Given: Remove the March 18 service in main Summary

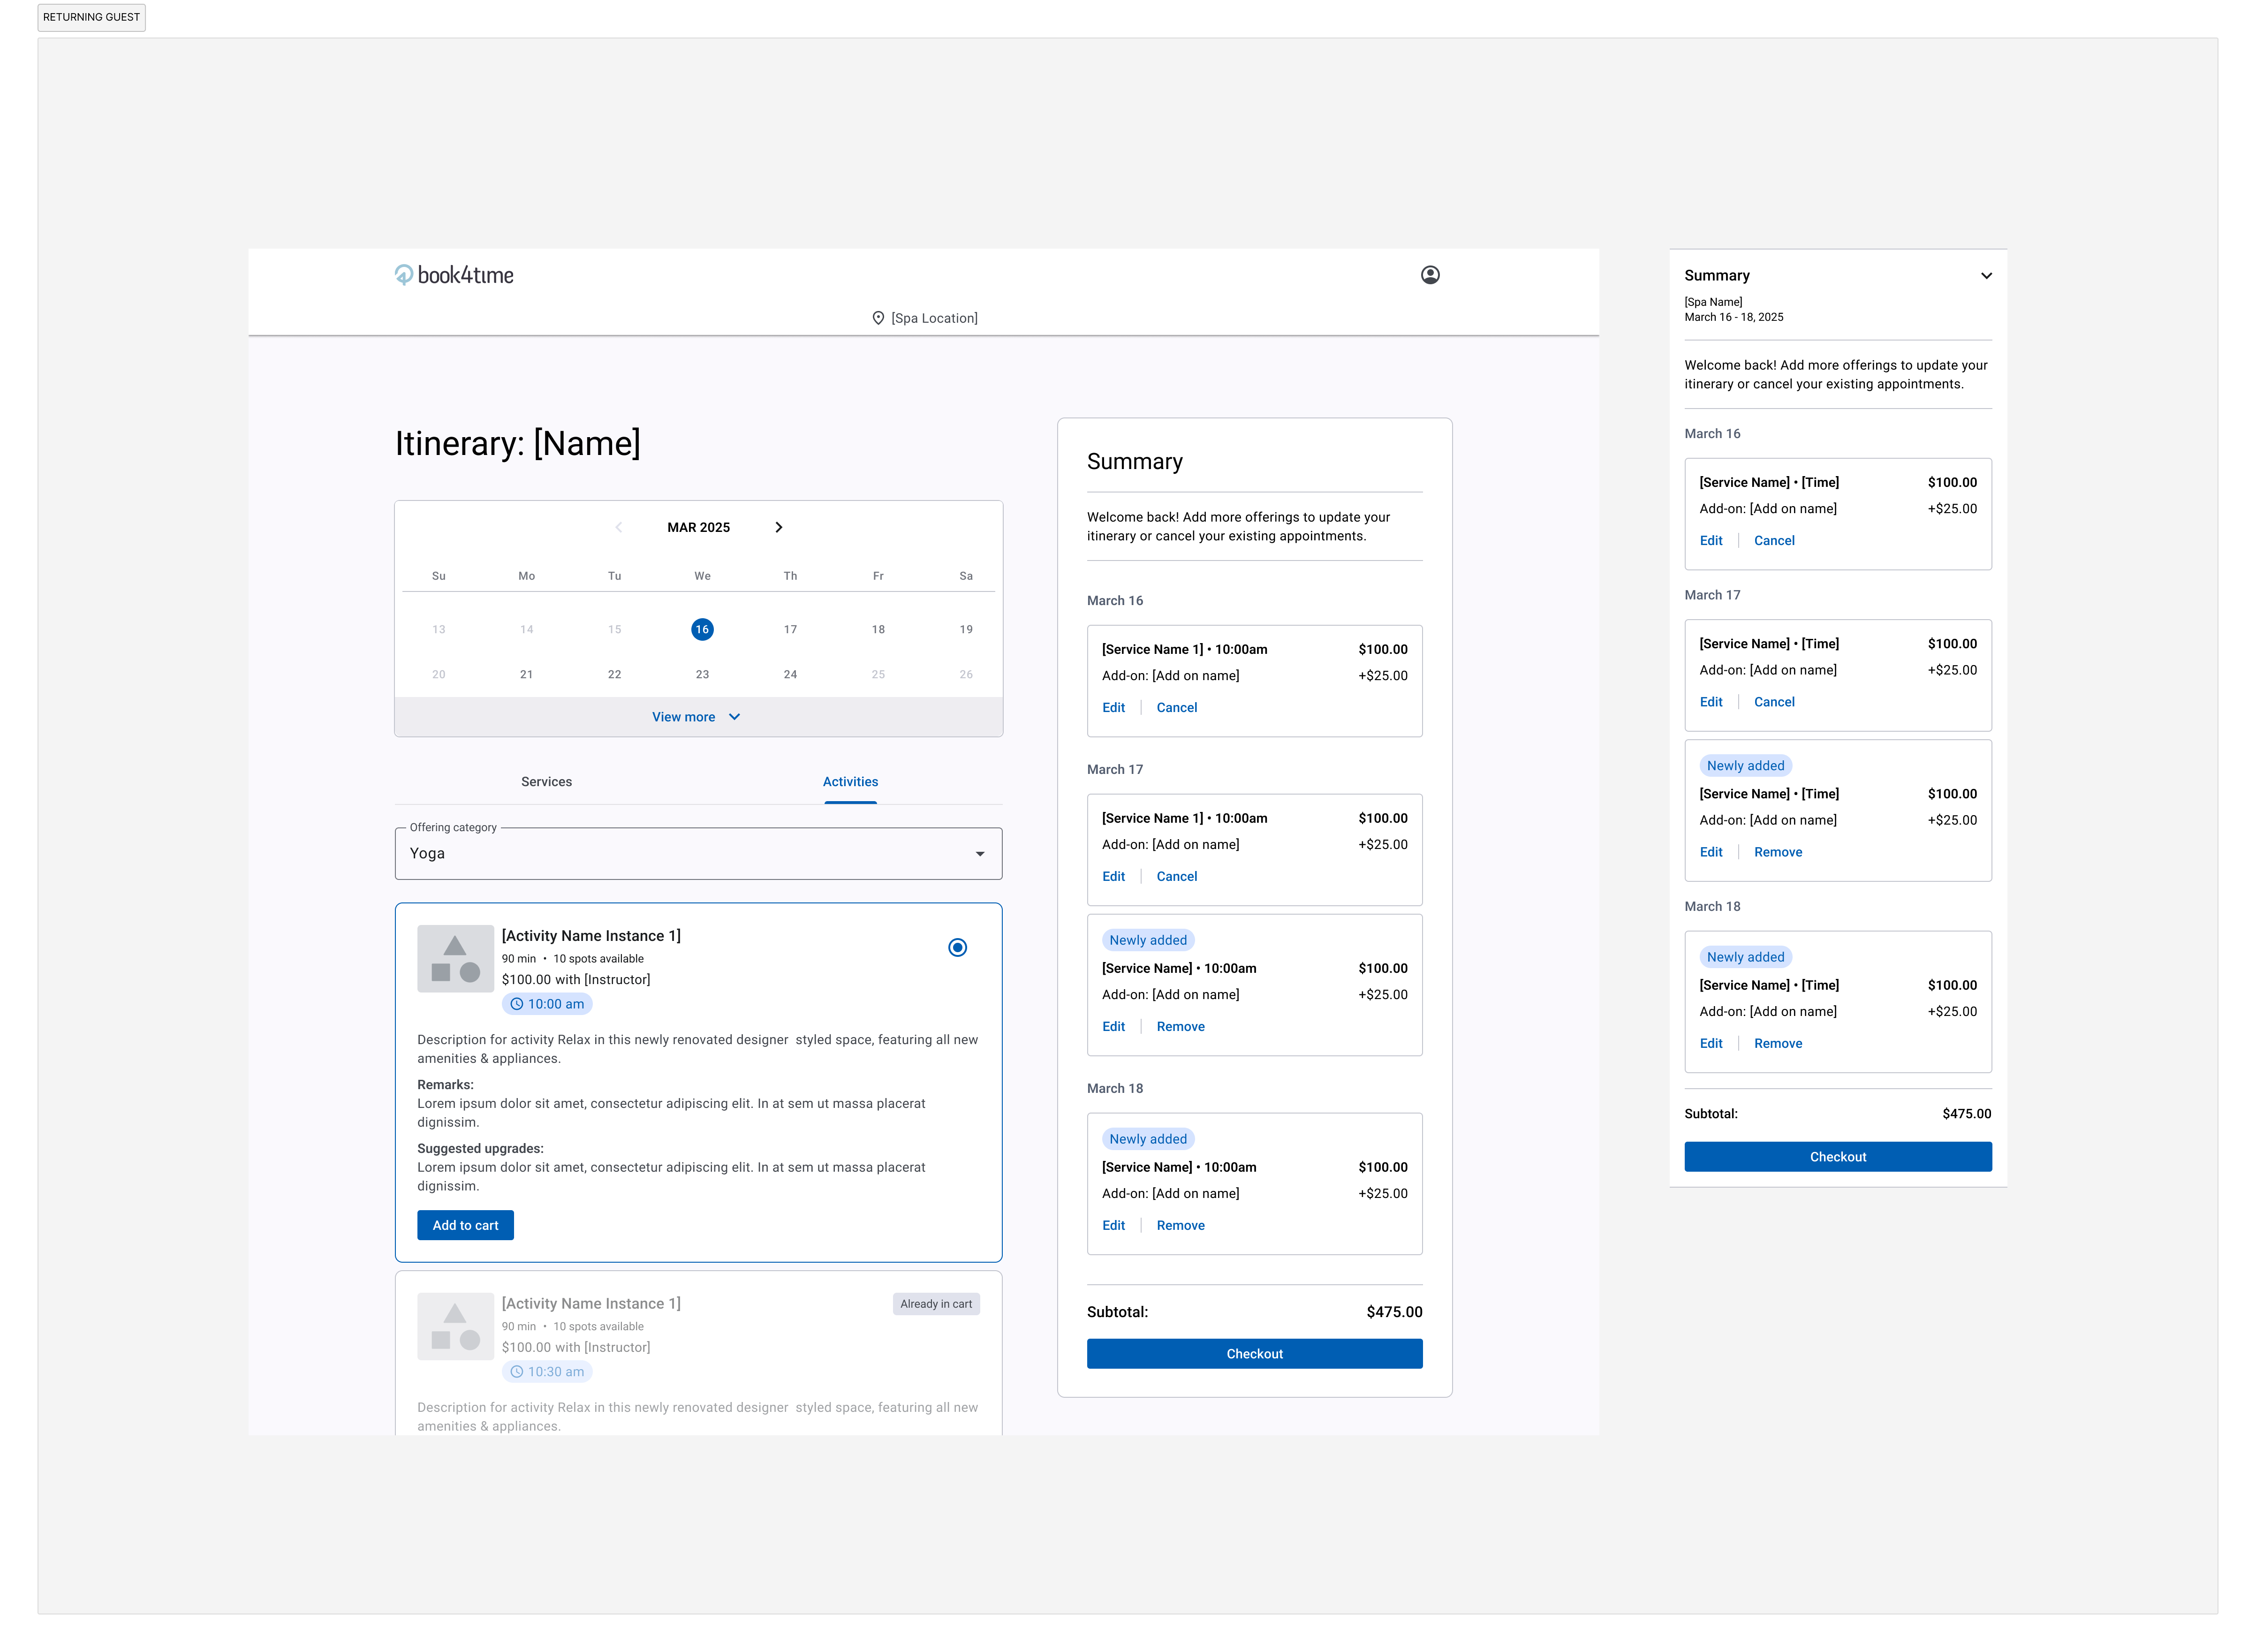Looking at the screenshot, I should pyautogui.click(x=1180, y=1225).
